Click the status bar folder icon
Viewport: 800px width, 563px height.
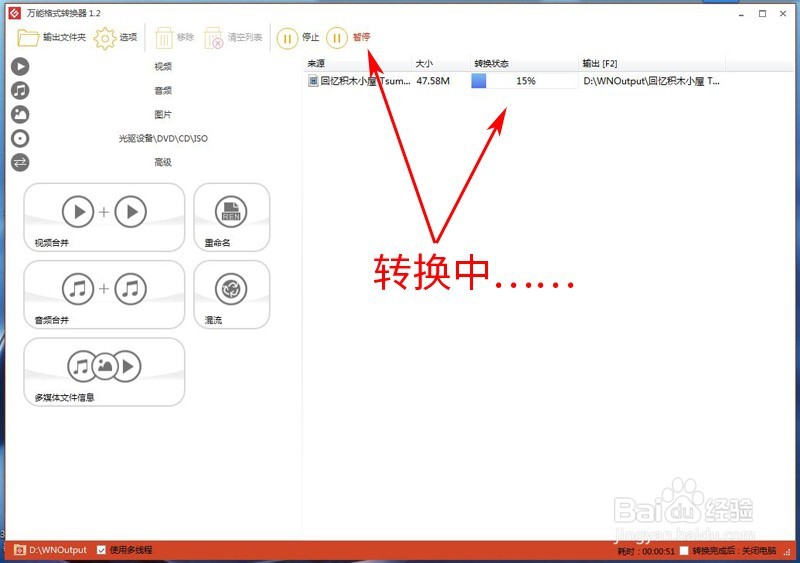click(x=20, y=550)
